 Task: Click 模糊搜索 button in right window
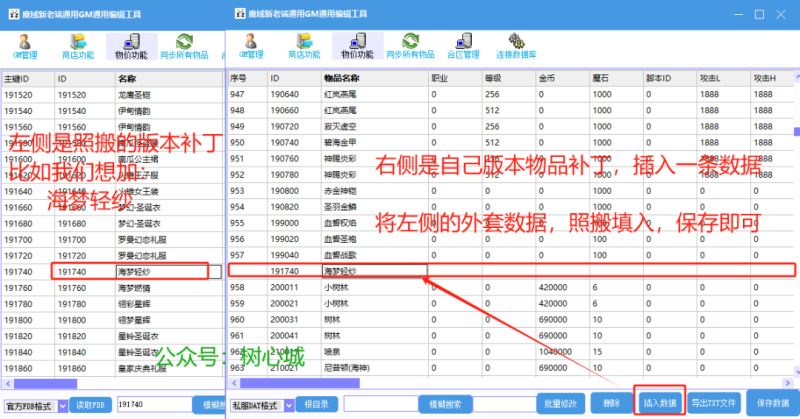click(445, 405)
